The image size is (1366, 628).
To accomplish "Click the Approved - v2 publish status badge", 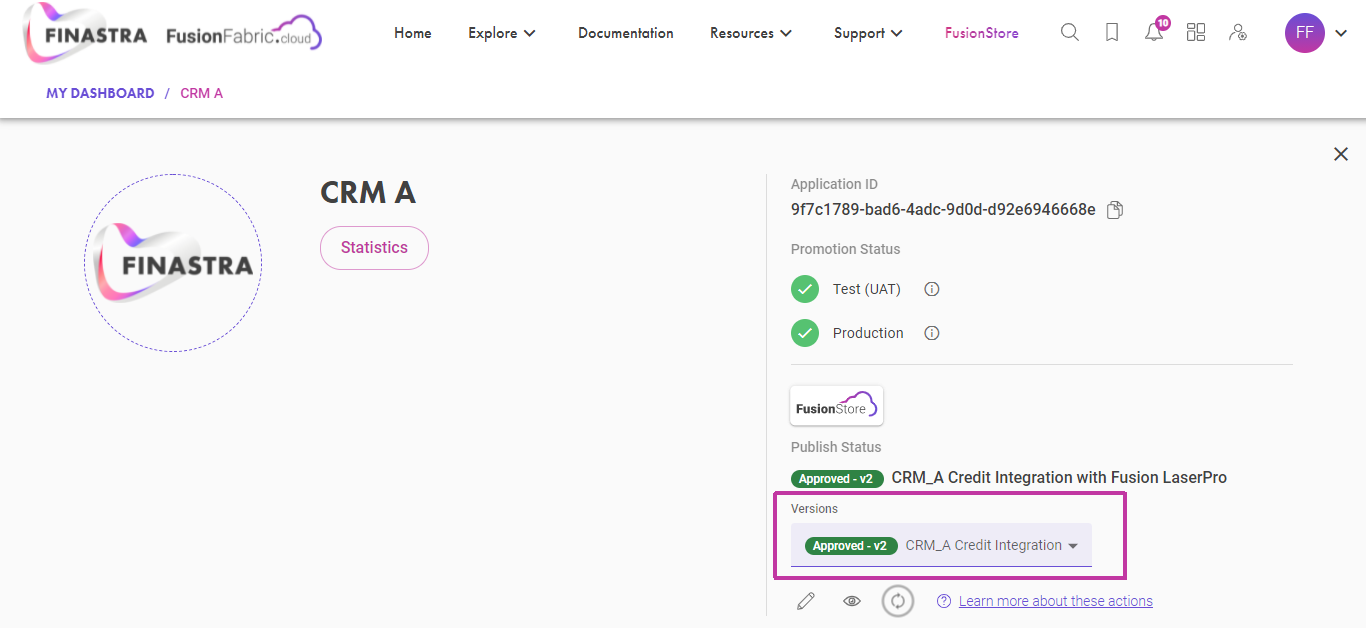I will (x=837, y=479).
